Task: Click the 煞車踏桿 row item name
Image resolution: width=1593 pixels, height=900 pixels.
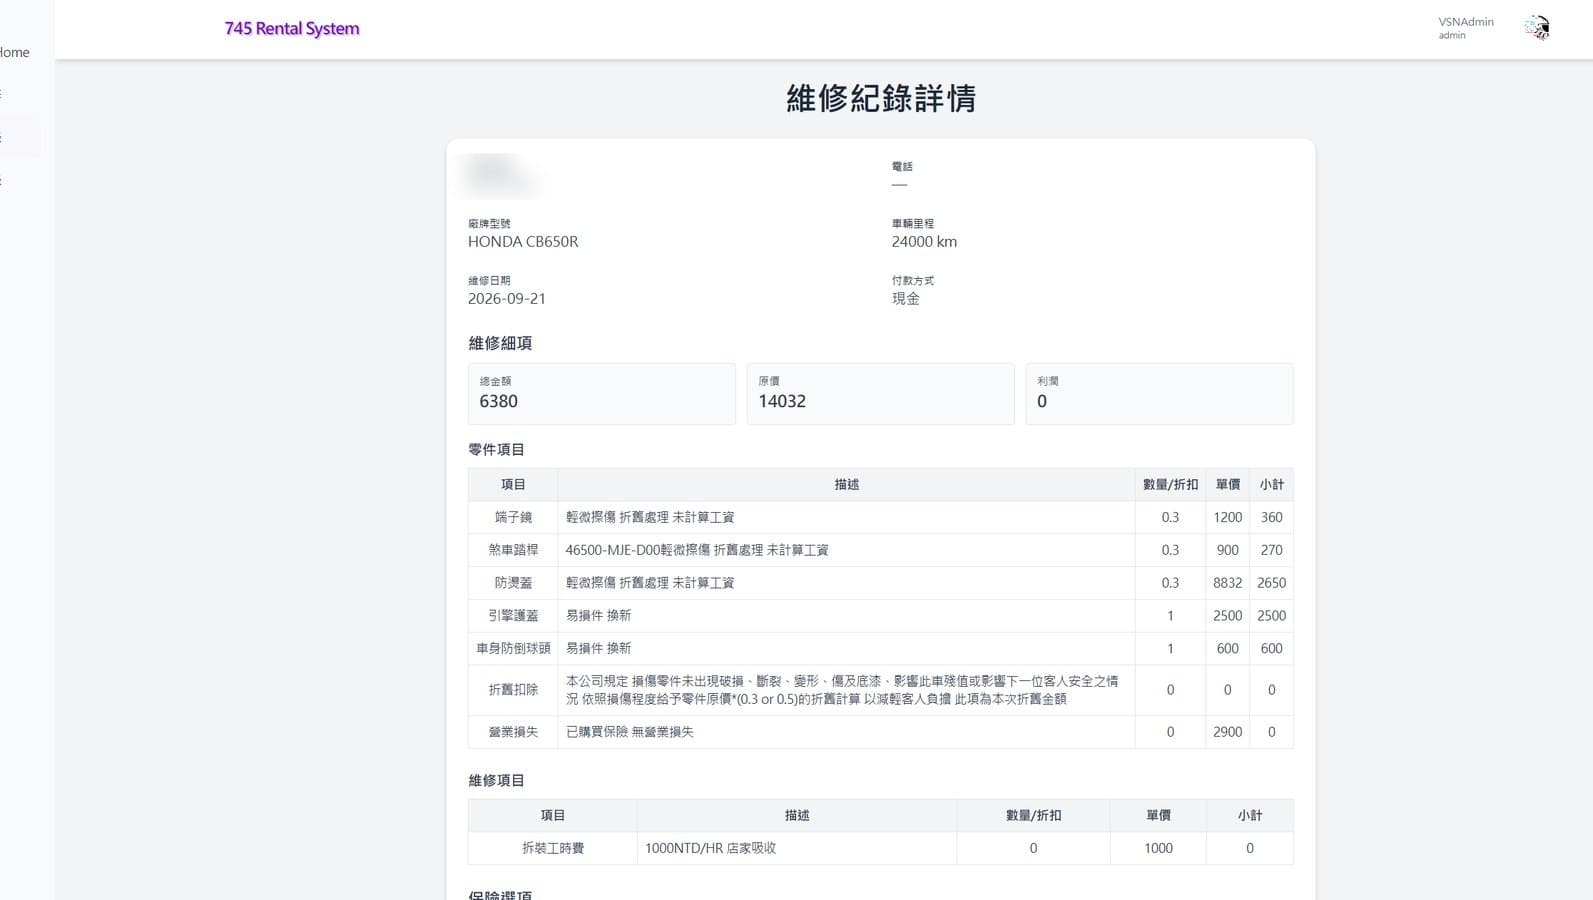Action: [513, 550]
